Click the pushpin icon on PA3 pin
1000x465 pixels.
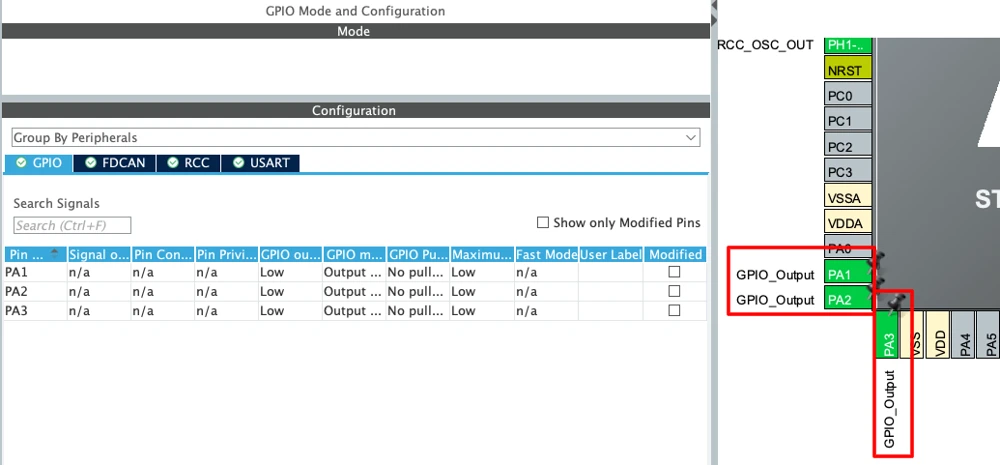tap(896, 302)
